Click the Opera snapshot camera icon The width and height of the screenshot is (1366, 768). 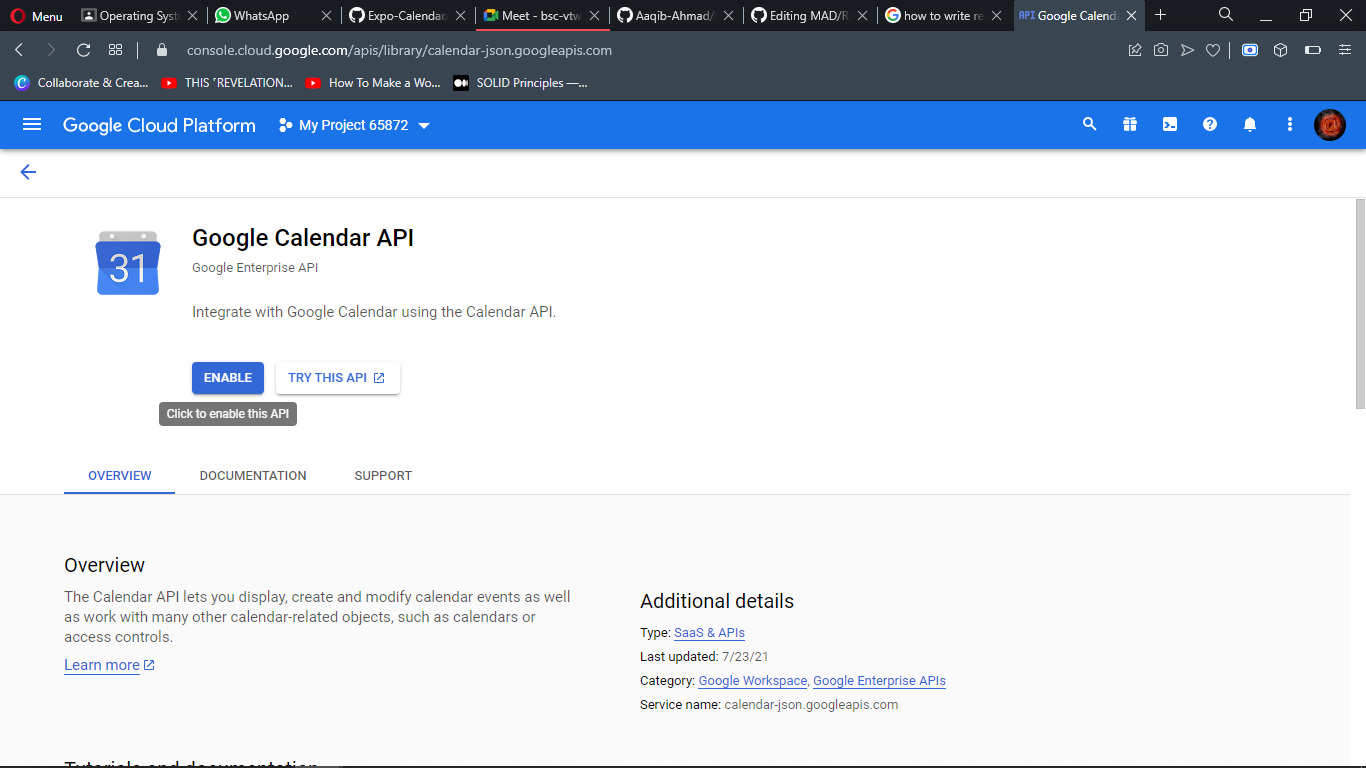pyautogui.click(x=1161, y=50)
